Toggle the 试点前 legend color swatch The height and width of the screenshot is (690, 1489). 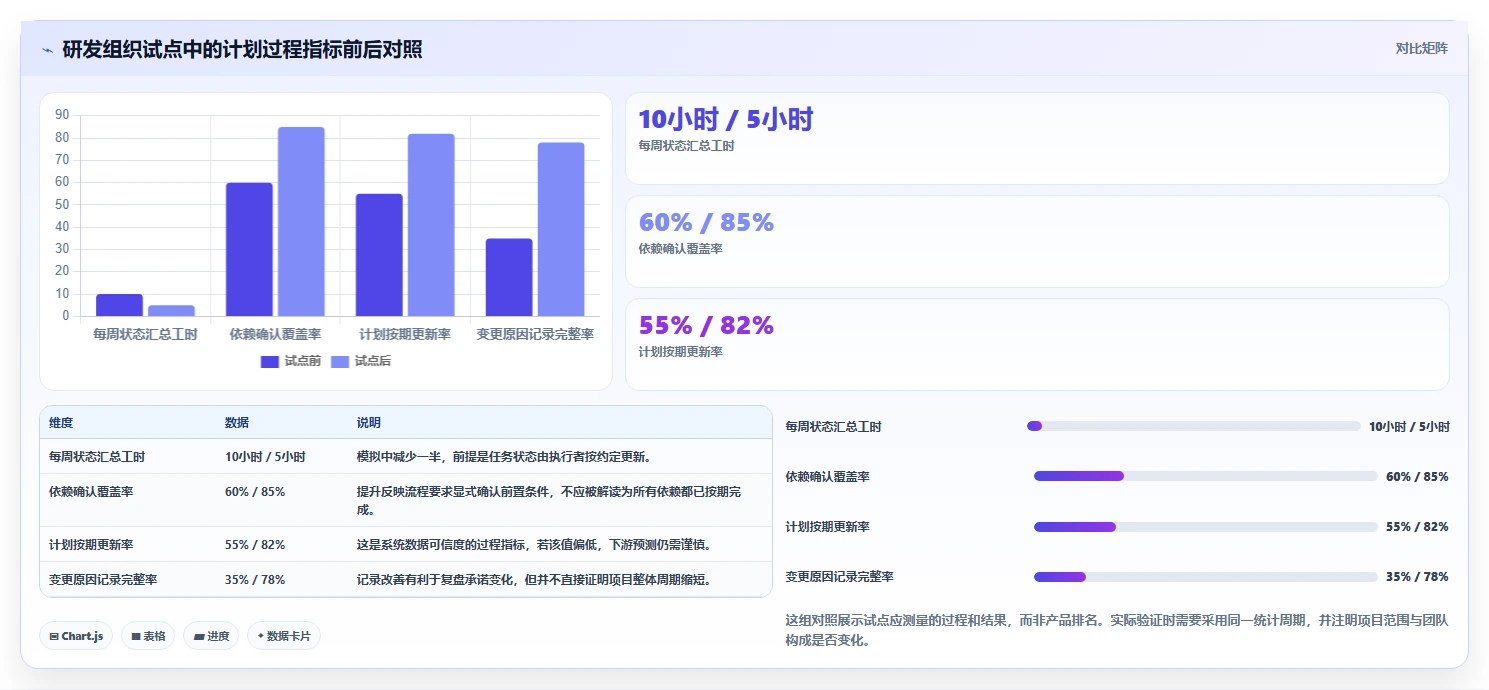click(x=270, y=362)
